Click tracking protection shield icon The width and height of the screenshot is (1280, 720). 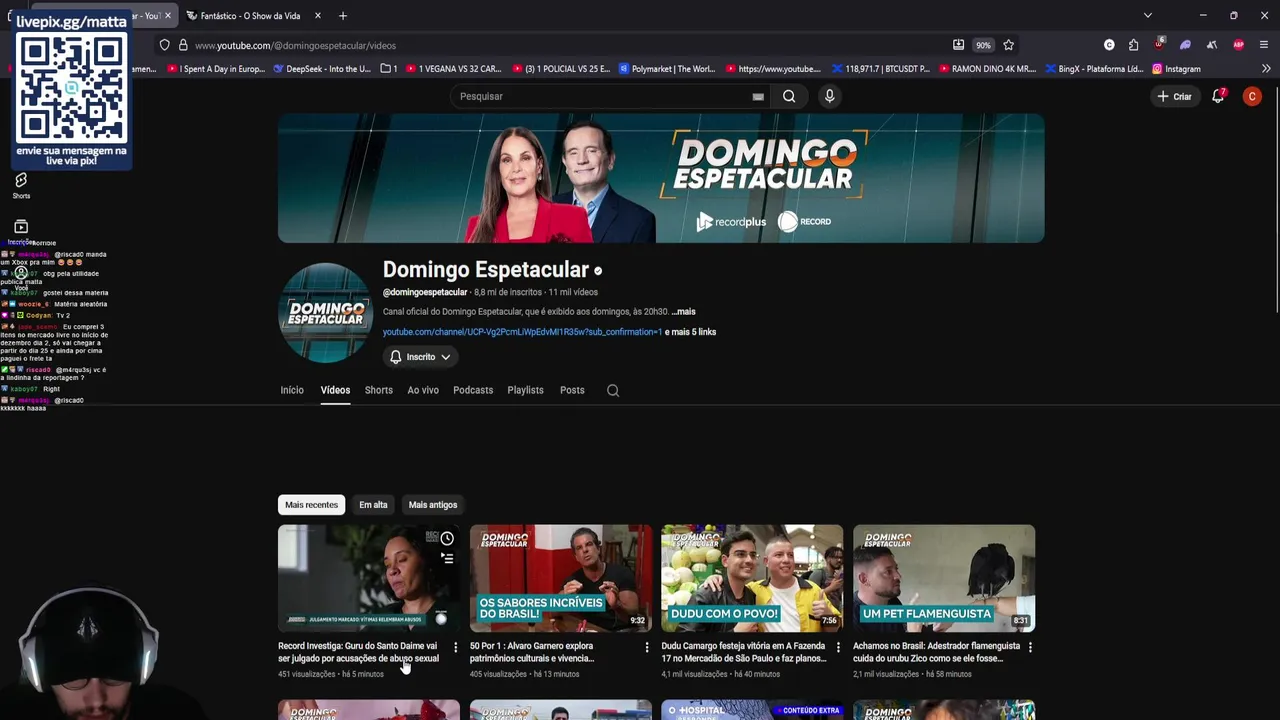tap(165, 45)
